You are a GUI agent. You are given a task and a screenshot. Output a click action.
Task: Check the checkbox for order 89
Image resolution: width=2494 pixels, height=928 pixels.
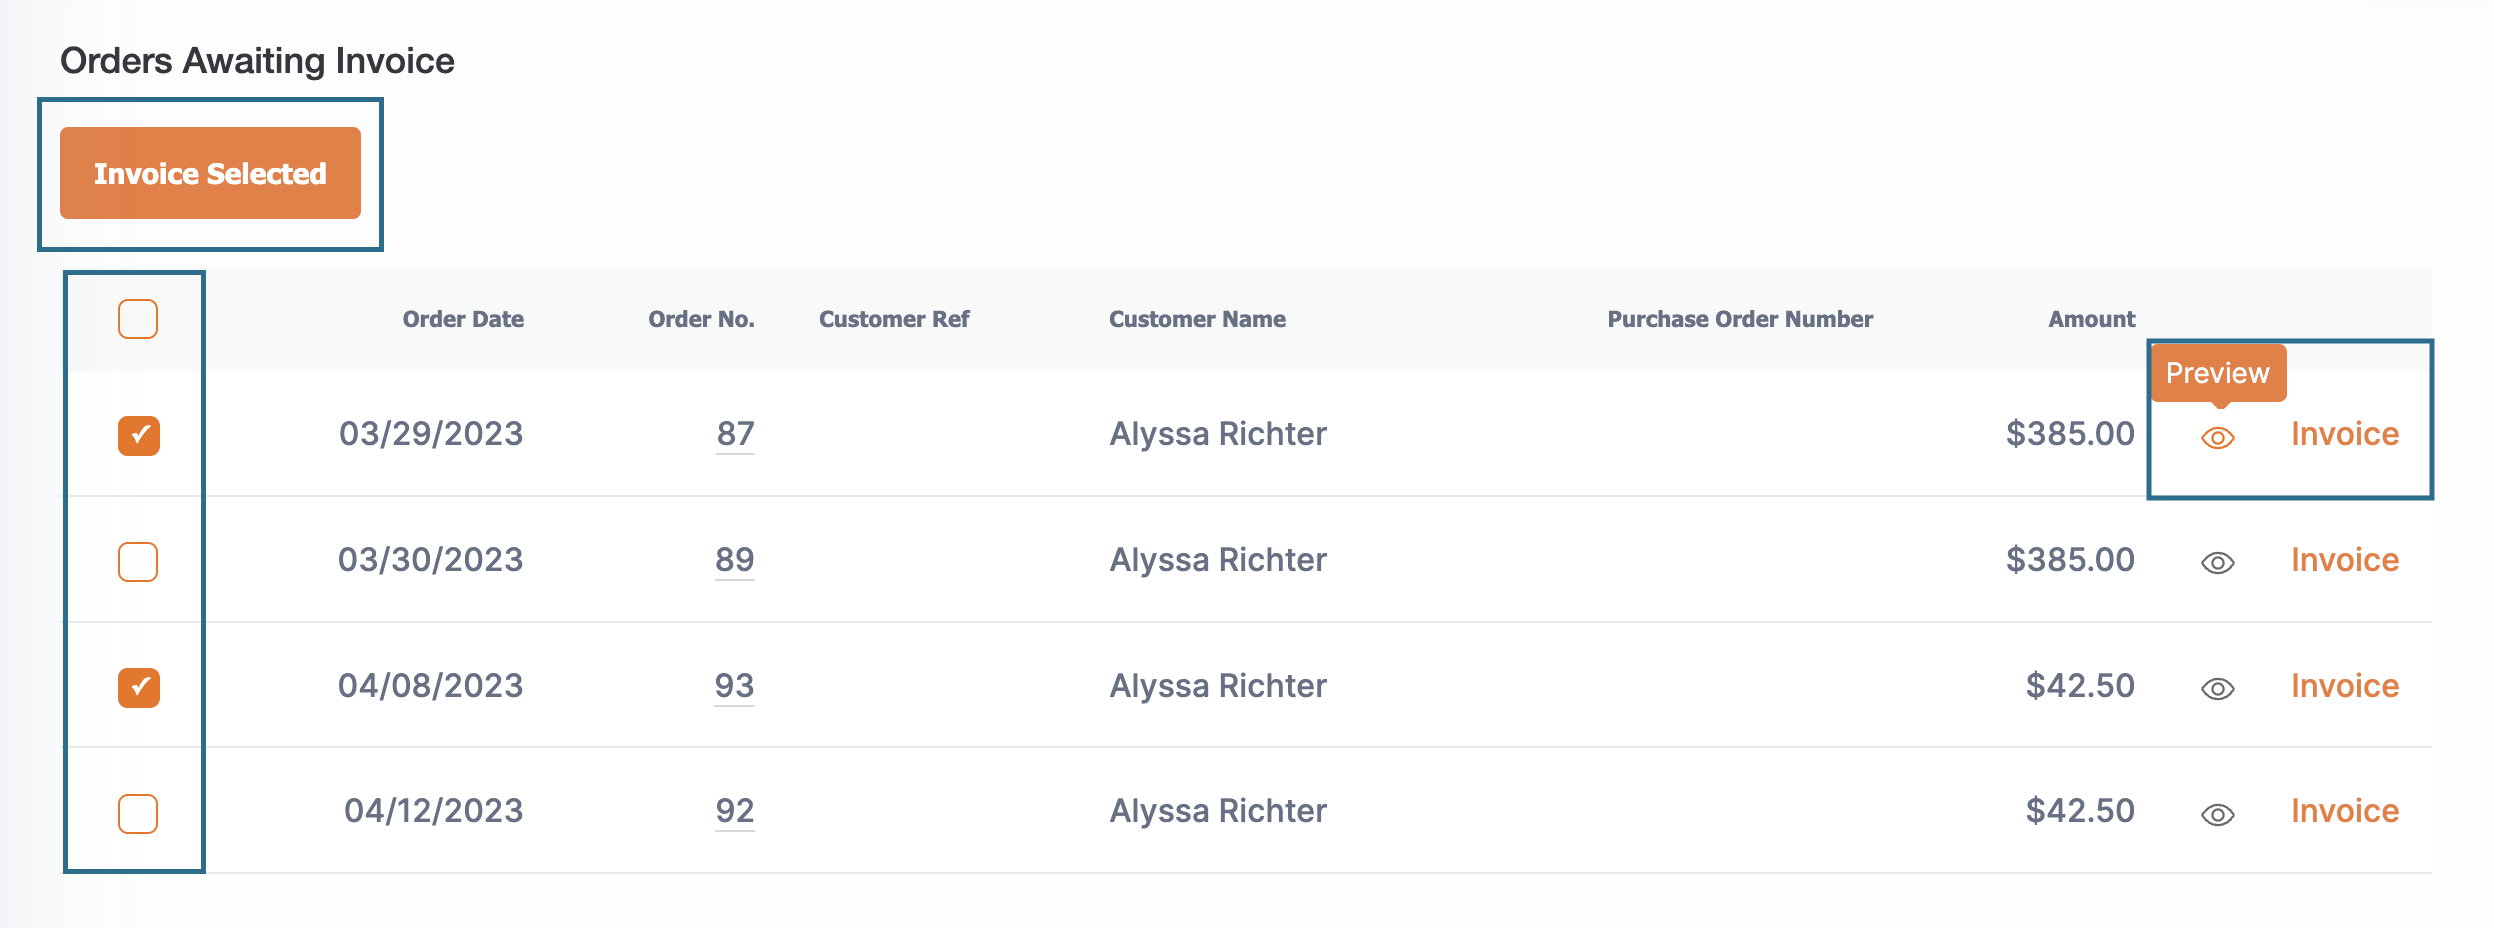138,562
